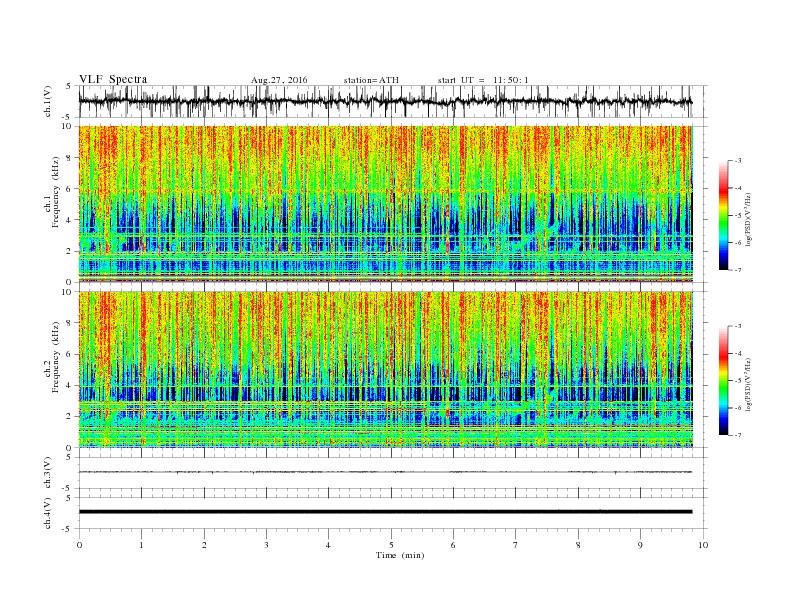Click the upper color bar beside ch.1 spectrogram

724,215
